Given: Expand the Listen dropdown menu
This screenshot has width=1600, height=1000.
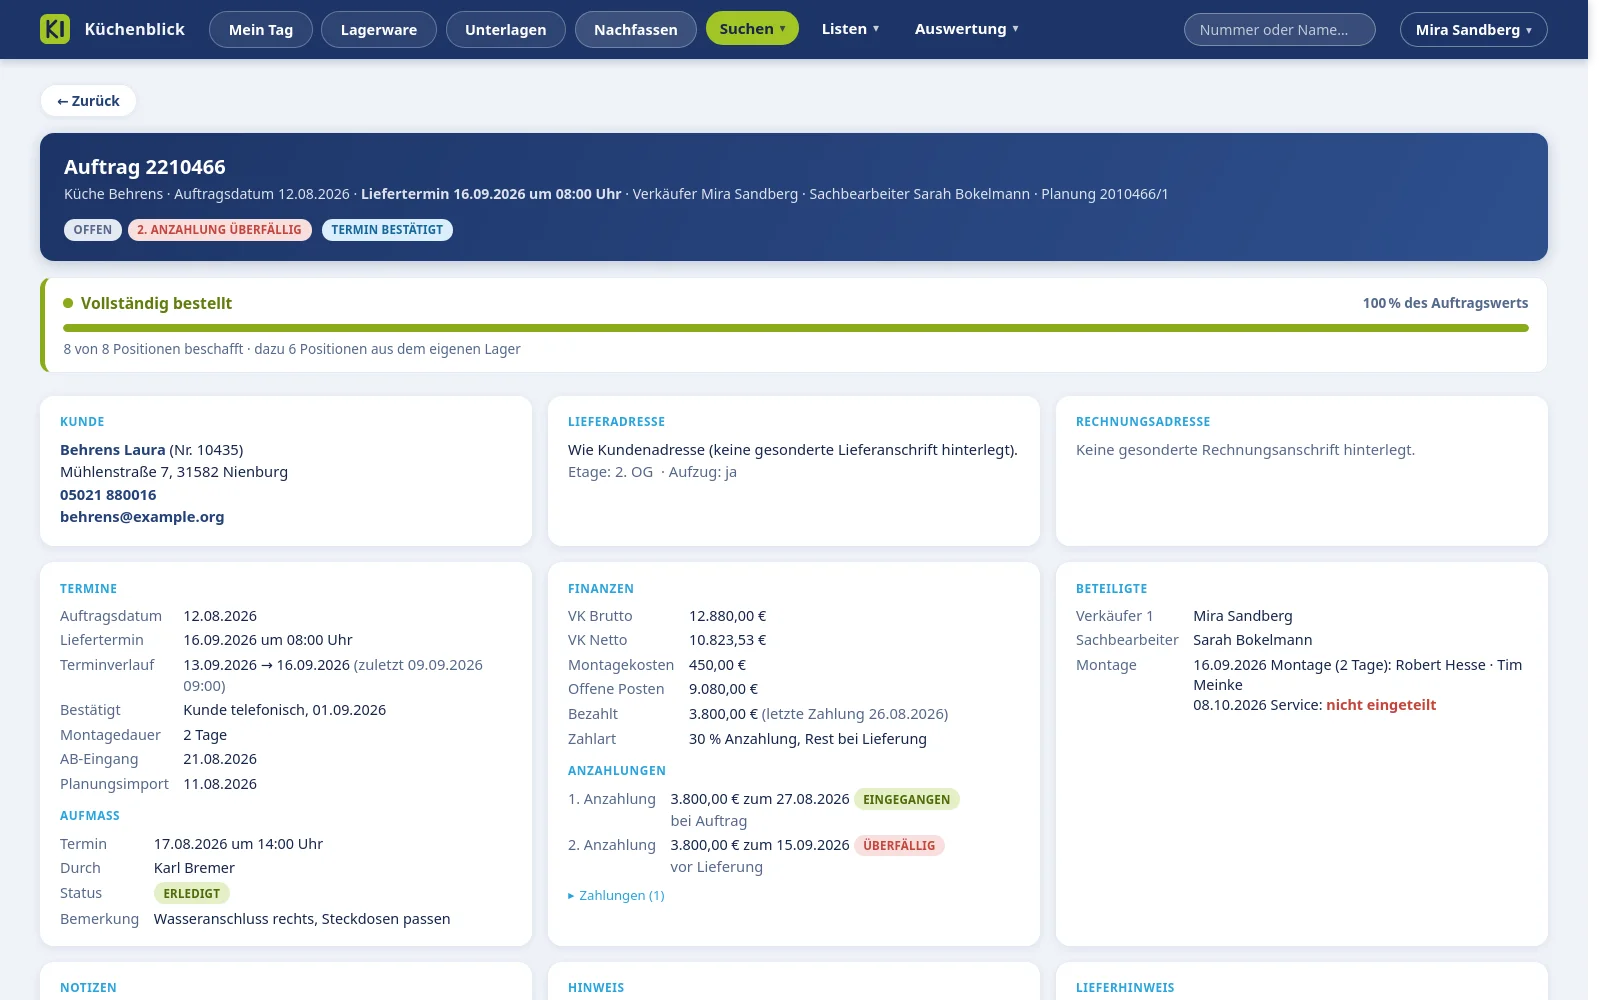Looking at the screenshot, I should (850, 29).
